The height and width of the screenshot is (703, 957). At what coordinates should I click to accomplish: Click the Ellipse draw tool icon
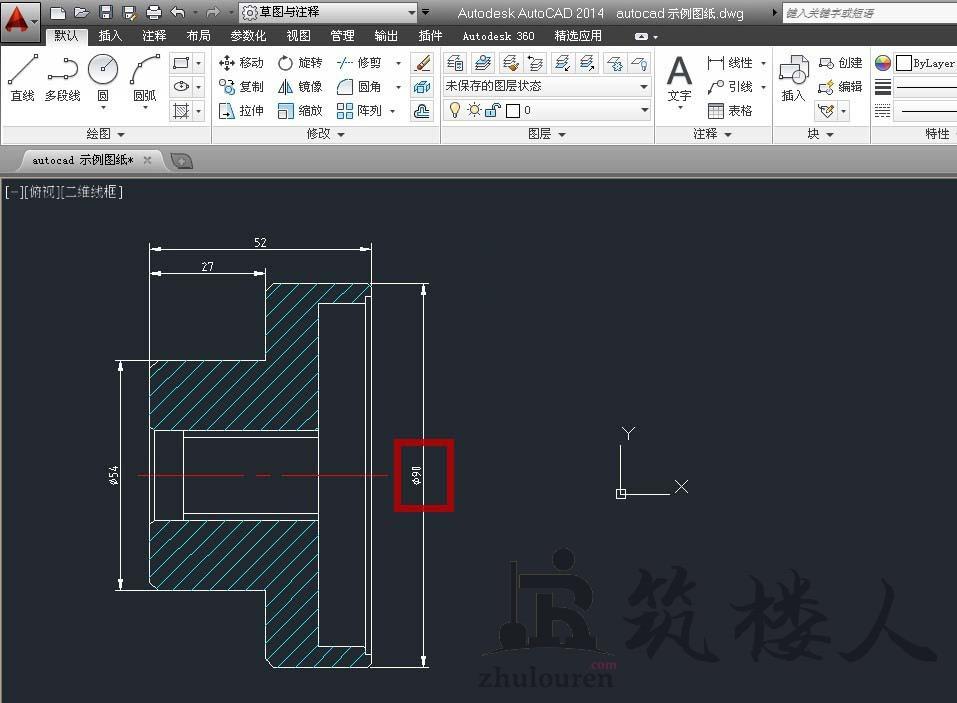(x=181, y=87)
